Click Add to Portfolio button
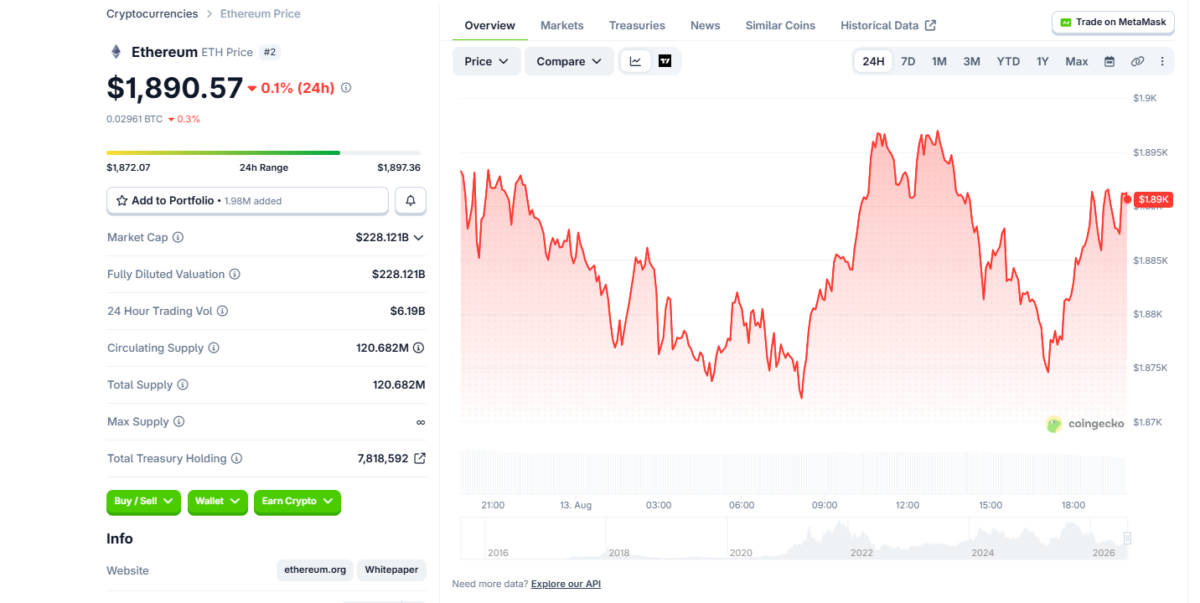This screenshot has height=603, width=1200. [247, 201]
